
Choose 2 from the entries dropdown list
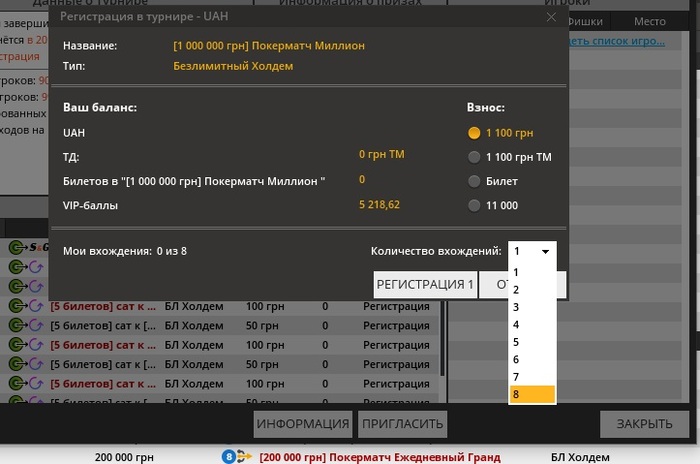click(532, 290)
